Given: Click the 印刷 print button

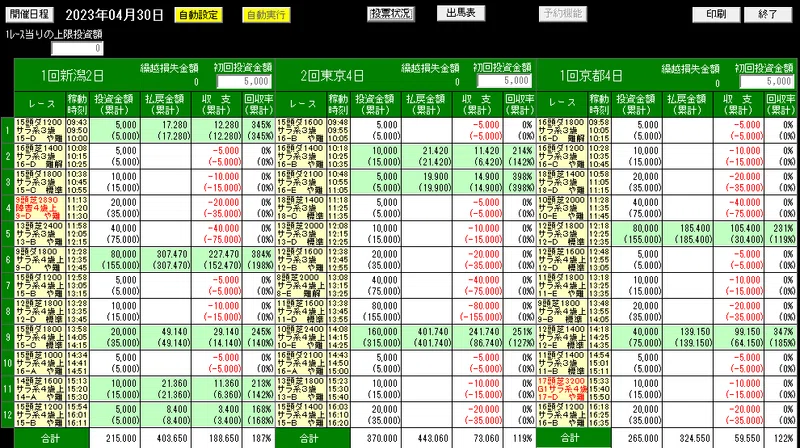Looking at the screenshot, I should [x=716, y=14].
